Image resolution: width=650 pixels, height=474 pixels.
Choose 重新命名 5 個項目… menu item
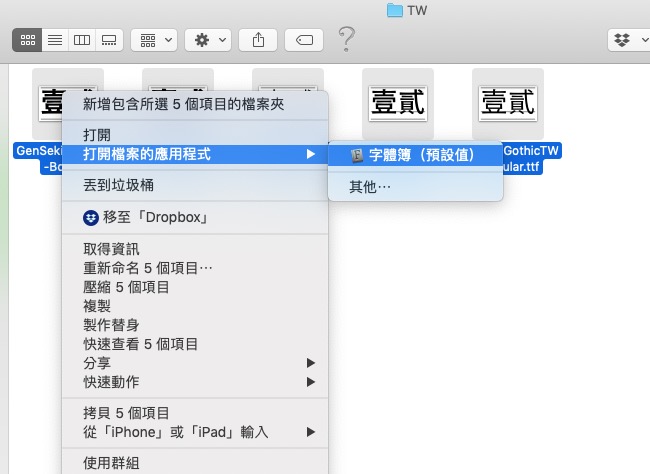click(x=195, y=268)
